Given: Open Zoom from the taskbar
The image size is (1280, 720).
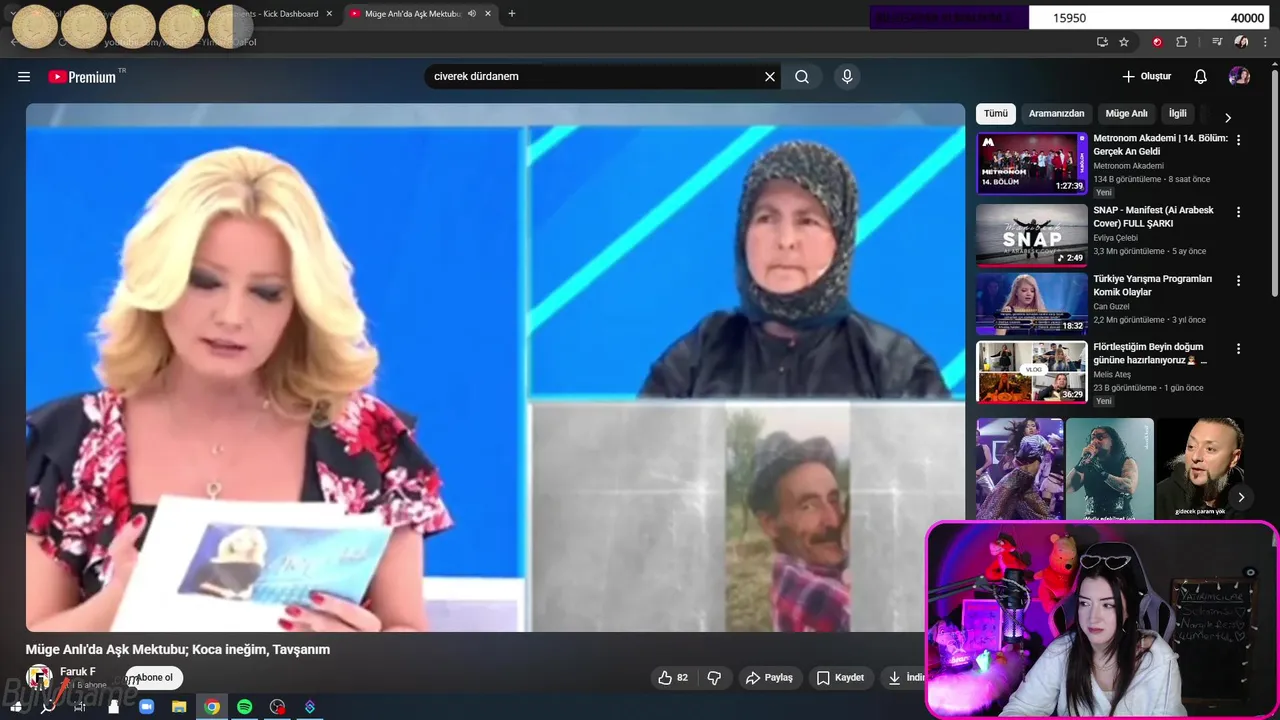Looking at the screenshot, I should [x=146, y=707].
